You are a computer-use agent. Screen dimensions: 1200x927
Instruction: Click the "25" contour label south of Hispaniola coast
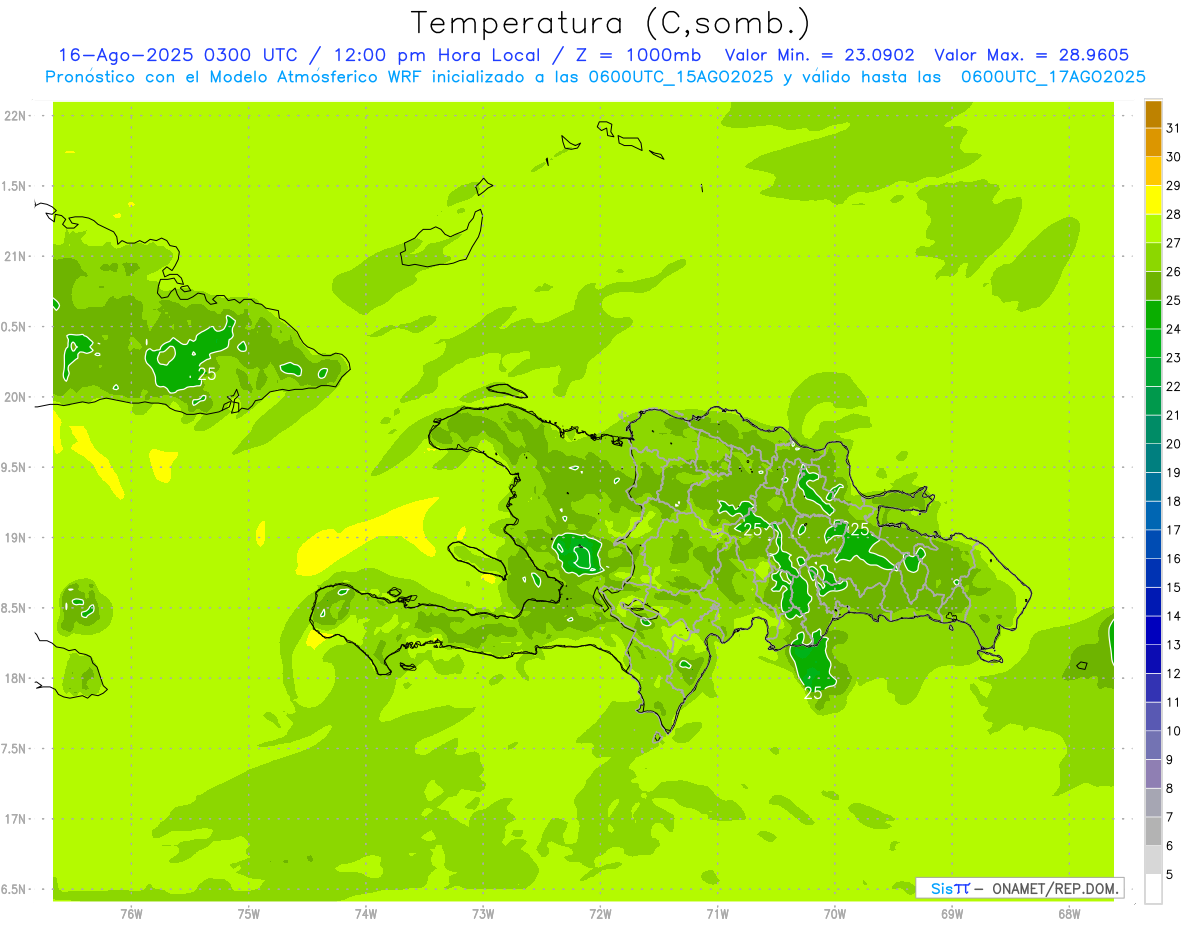(x=813, y=692)
